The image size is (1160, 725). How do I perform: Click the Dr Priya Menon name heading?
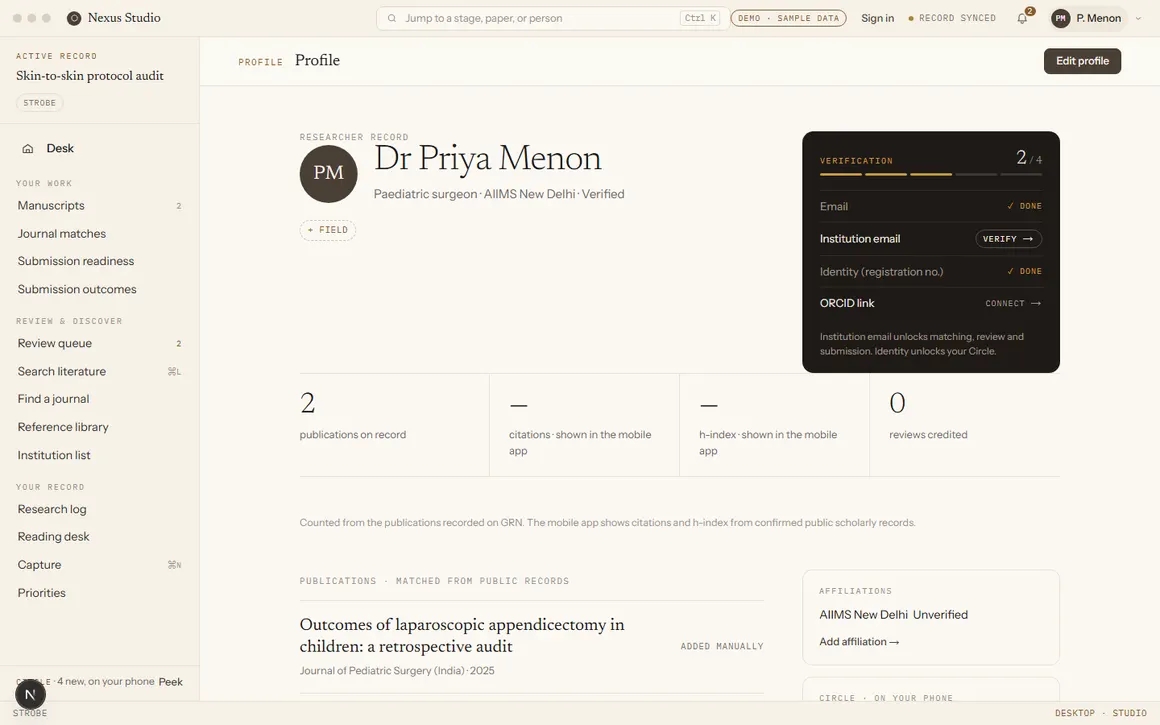[488, 158]
